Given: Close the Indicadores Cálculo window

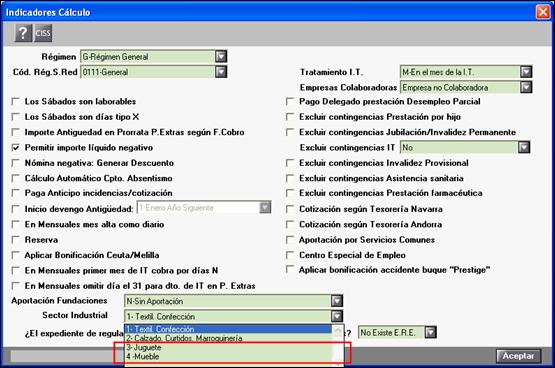Looking at the screenshot, I should coord(543,12).
